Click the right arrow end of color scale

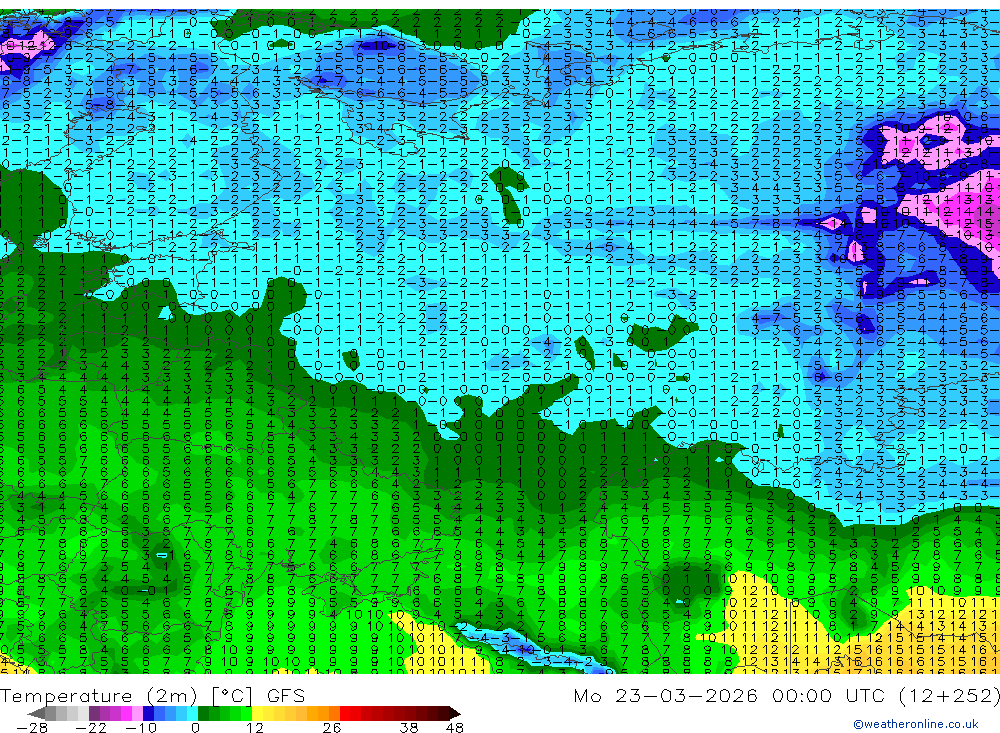tap(455, 713)
